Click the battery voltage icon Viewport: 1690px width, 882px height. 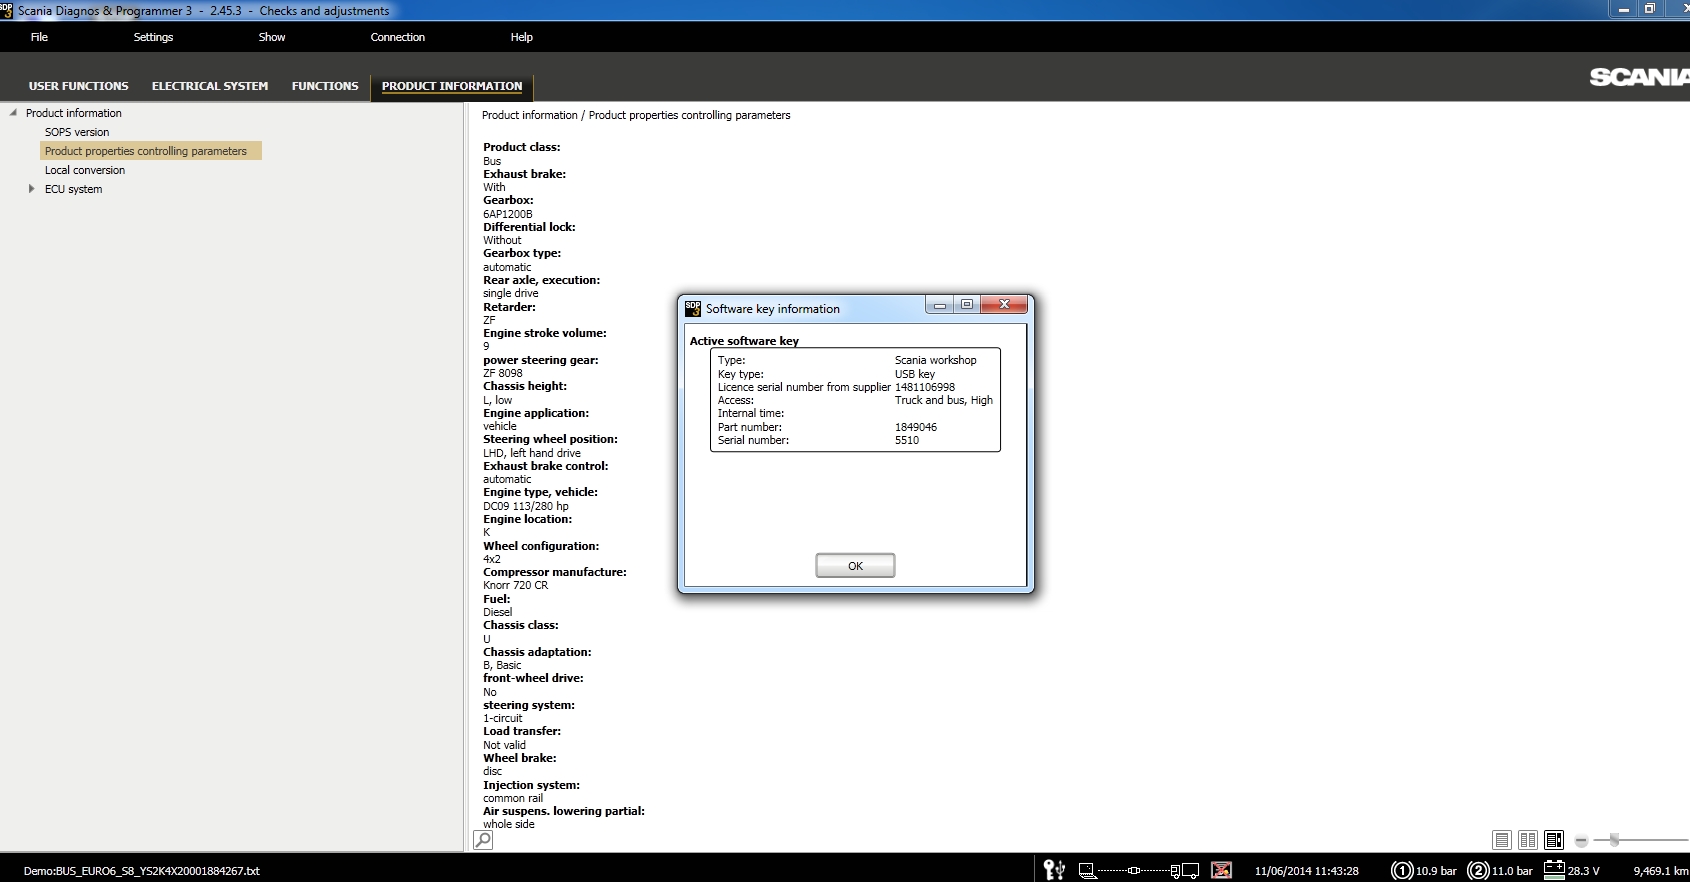tap(1554, 869)
